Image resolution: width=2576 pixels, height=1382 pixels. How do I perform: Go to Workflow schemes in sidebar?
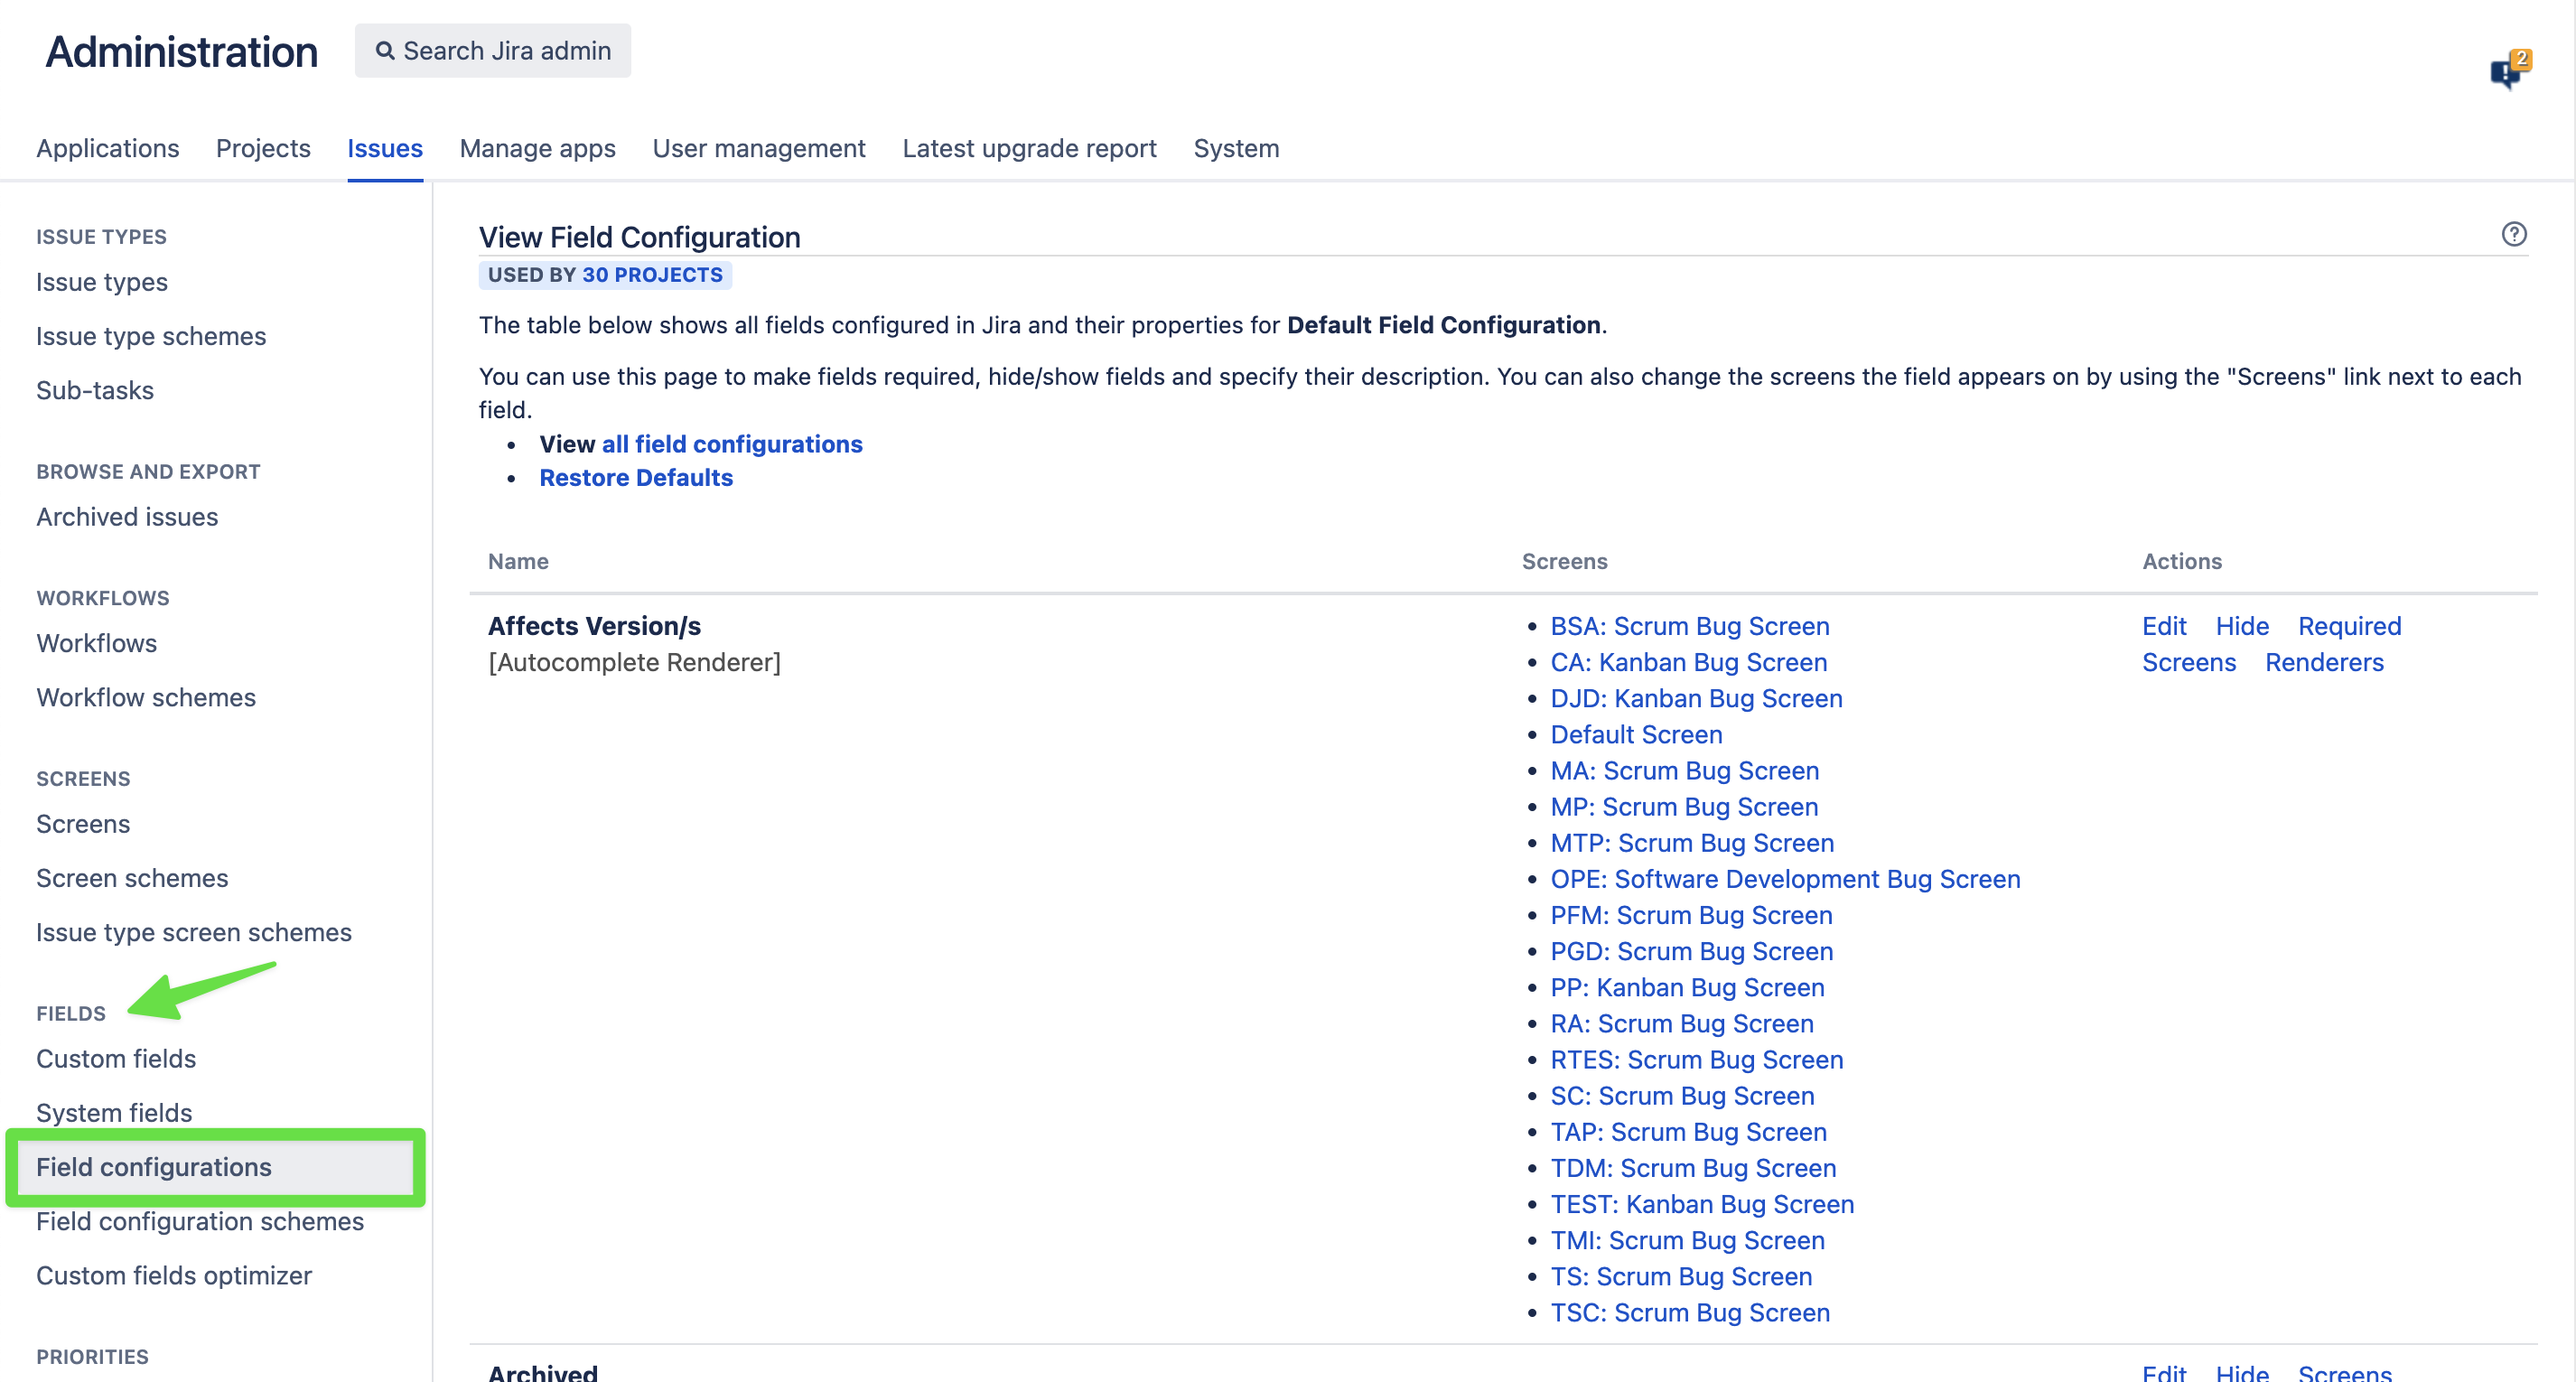click(146, 697)
